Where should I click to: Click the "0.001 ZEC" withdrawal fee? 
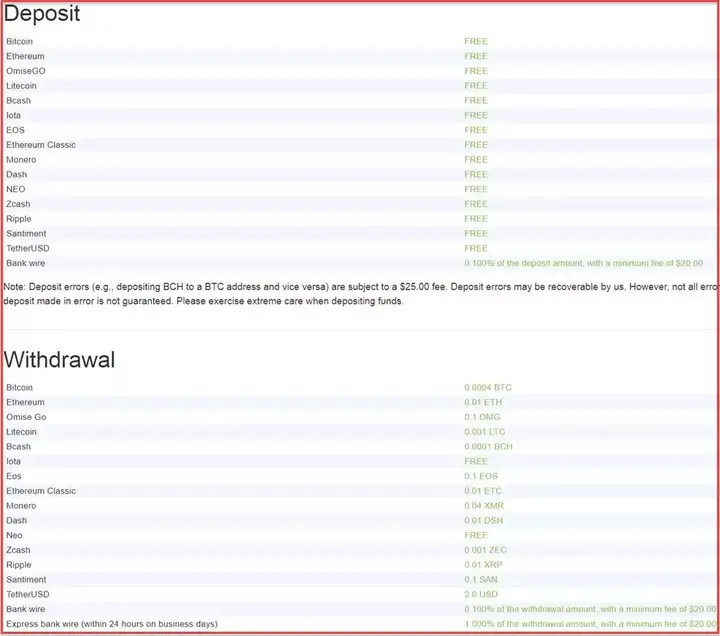click(485, 550)
